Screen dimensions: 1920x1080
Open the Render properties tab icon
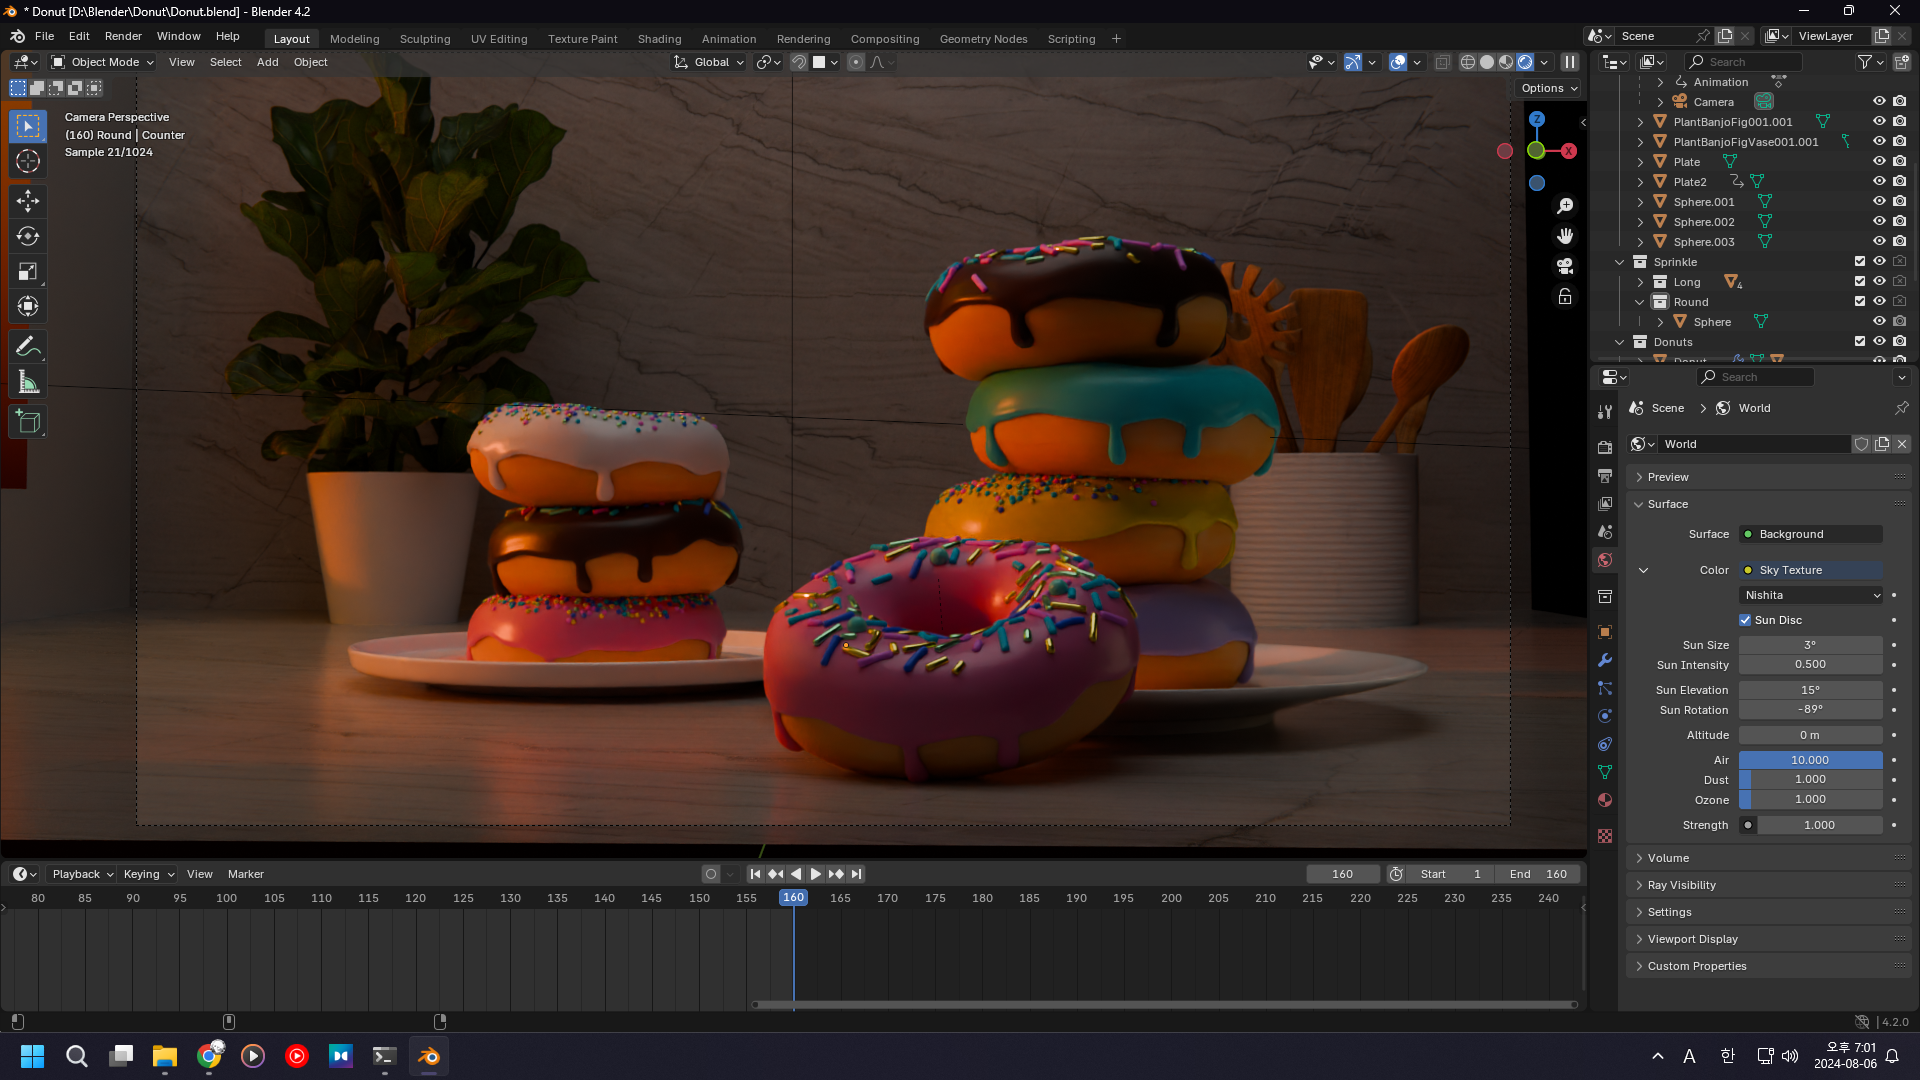[x=1605, y=447]
